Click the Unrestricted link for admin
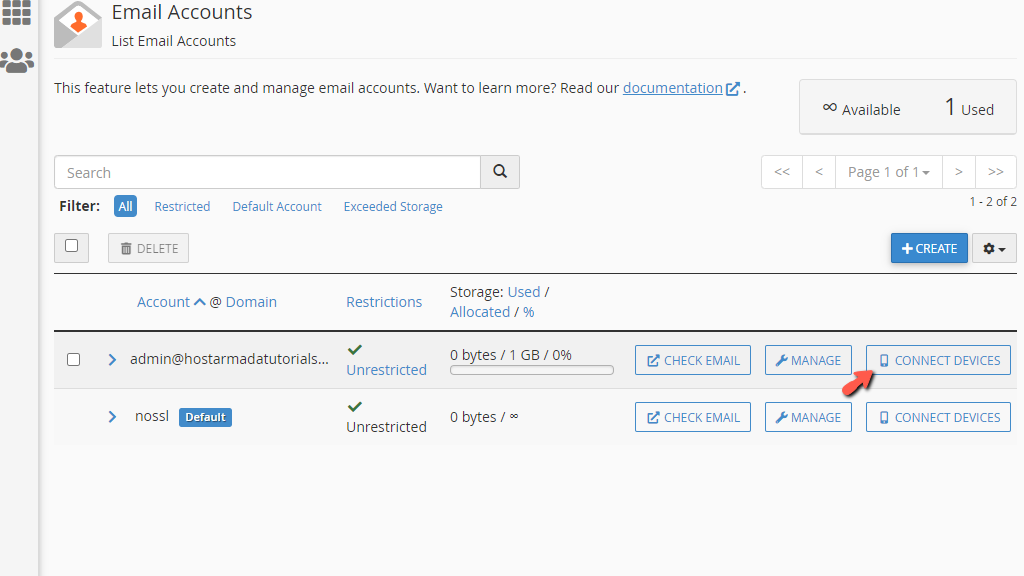This screenshot has height=576, width=1024. point(386,370)
